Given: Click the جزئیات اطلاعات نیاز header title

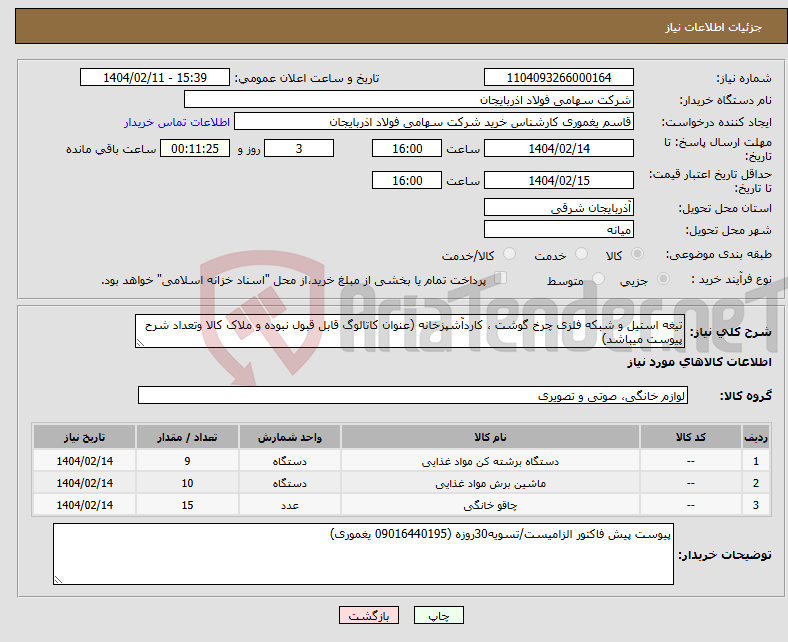Looking at the screenshot, I should 714,27.
